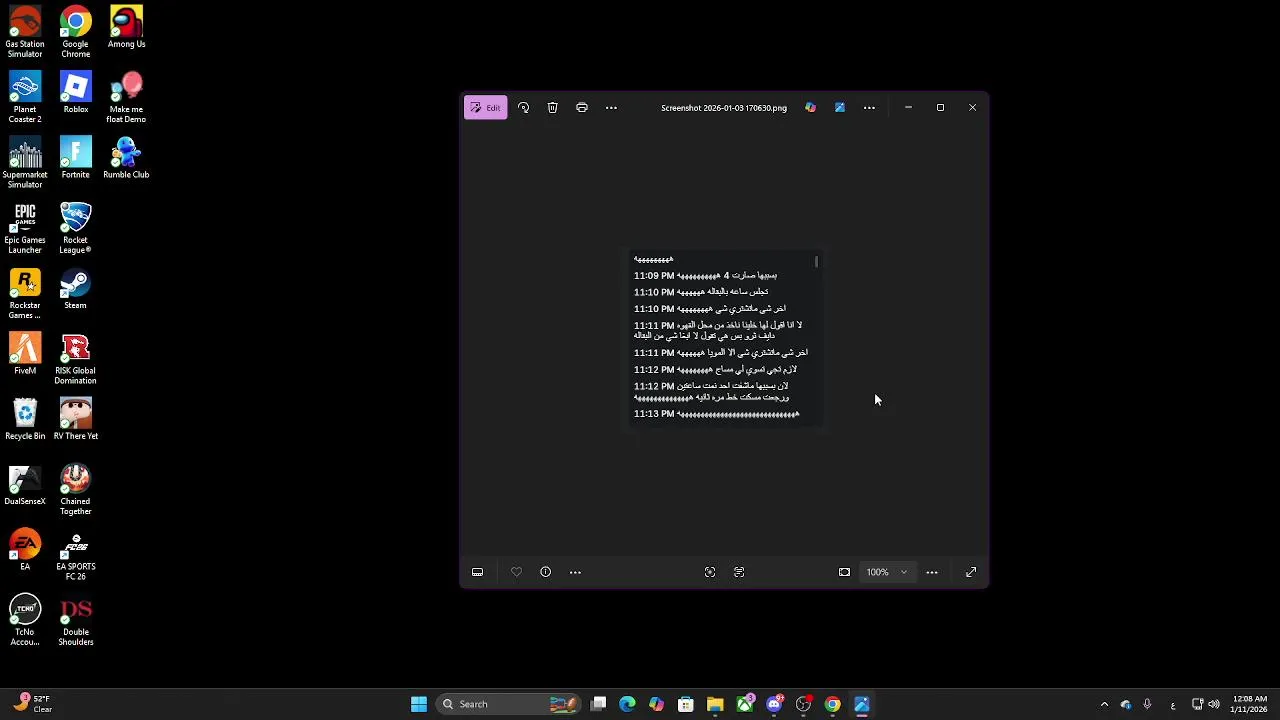Select Fortnite desktop icon
This screenshot has height=720, width=1280.
[75, 158]
